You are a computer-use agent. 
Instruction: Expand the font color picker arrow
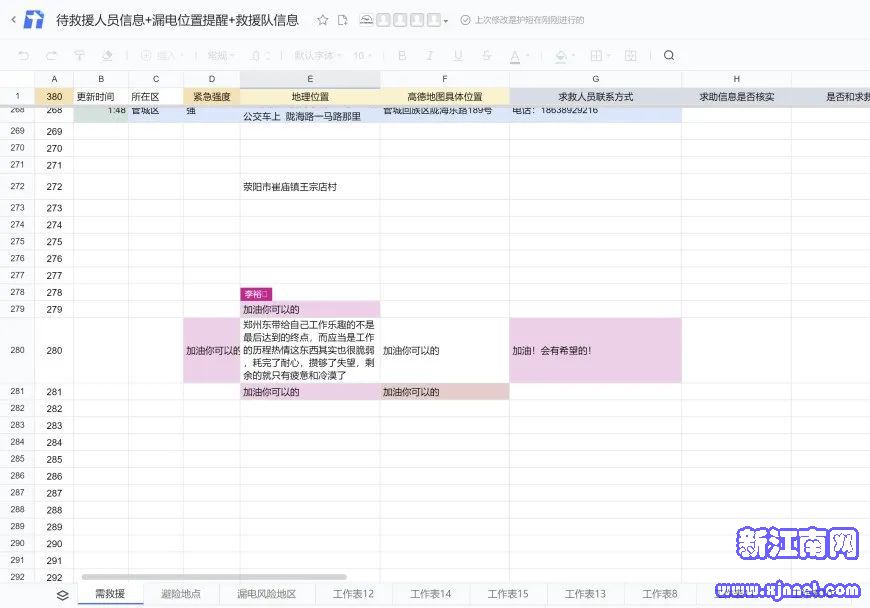[528, 56]
